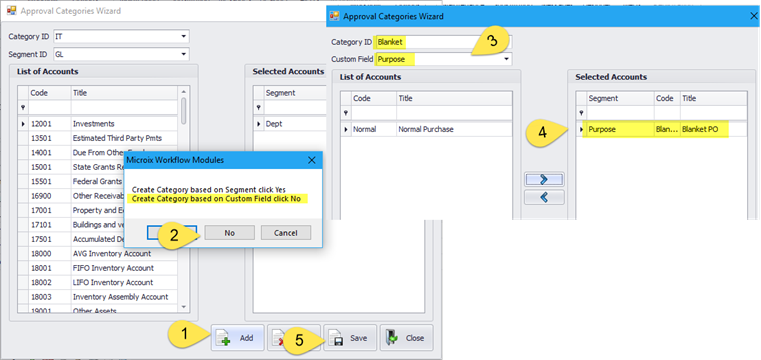761x360 pixels.
Task: Select the 17501 Accumulated row
Action: point(71,239)
